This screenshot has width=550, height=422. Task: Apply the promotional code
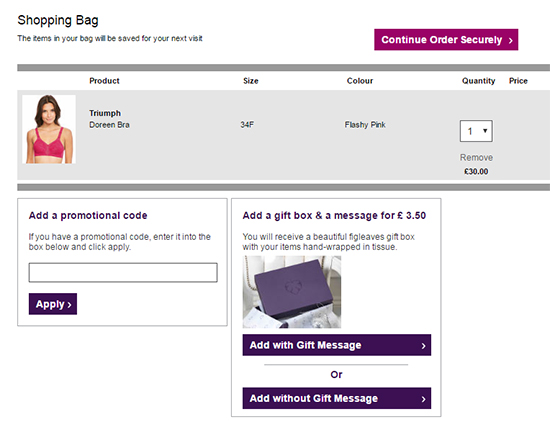point(53,304)
